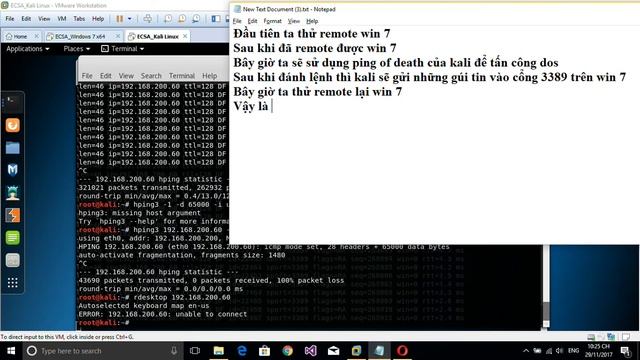Expand the Terminal app menu in the Kali top bar
Viewport: 640px width, 360px height.
[122, 49]
